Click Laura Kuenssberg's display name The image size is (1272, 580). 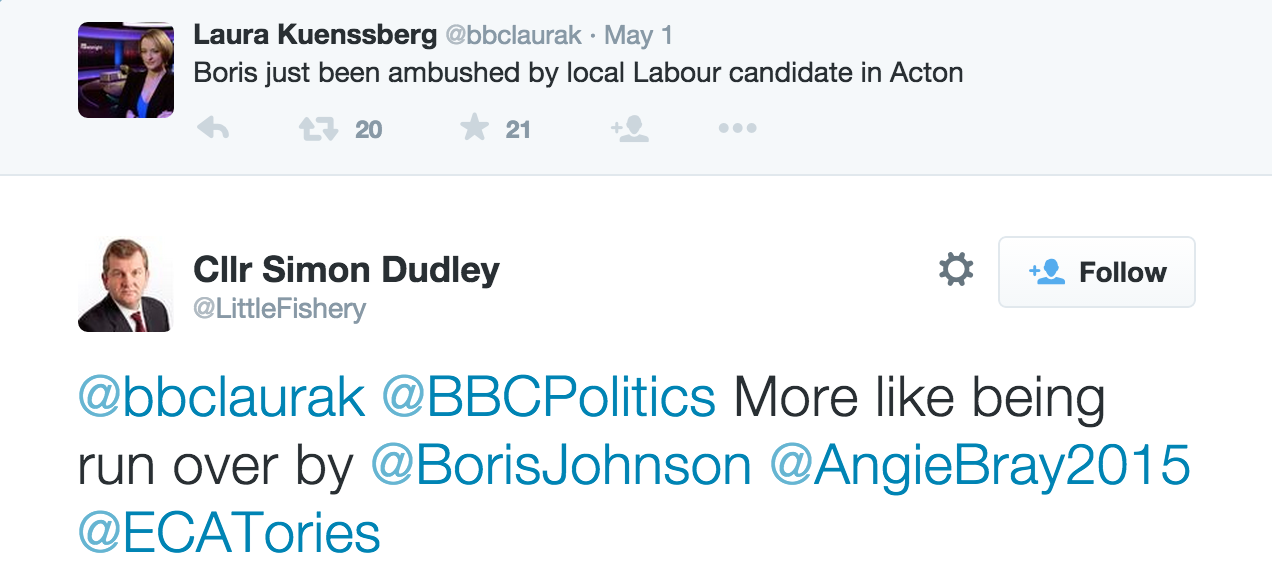pyautogui.click(x=314, y=35)
